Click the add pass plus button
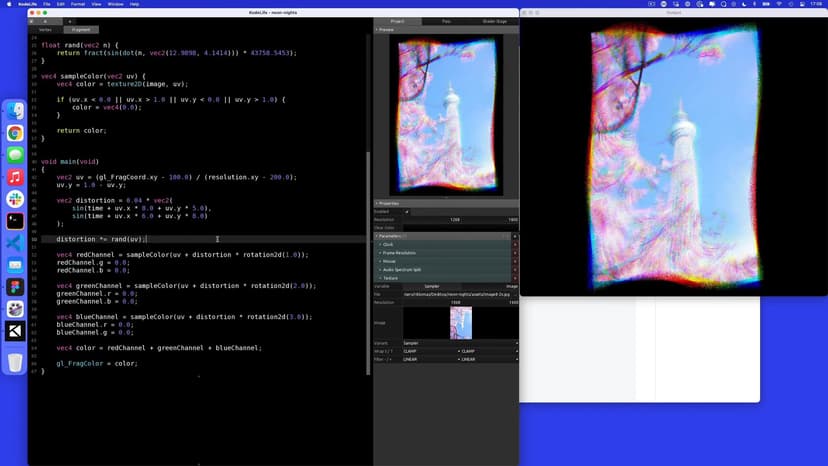 coord(70,21)
